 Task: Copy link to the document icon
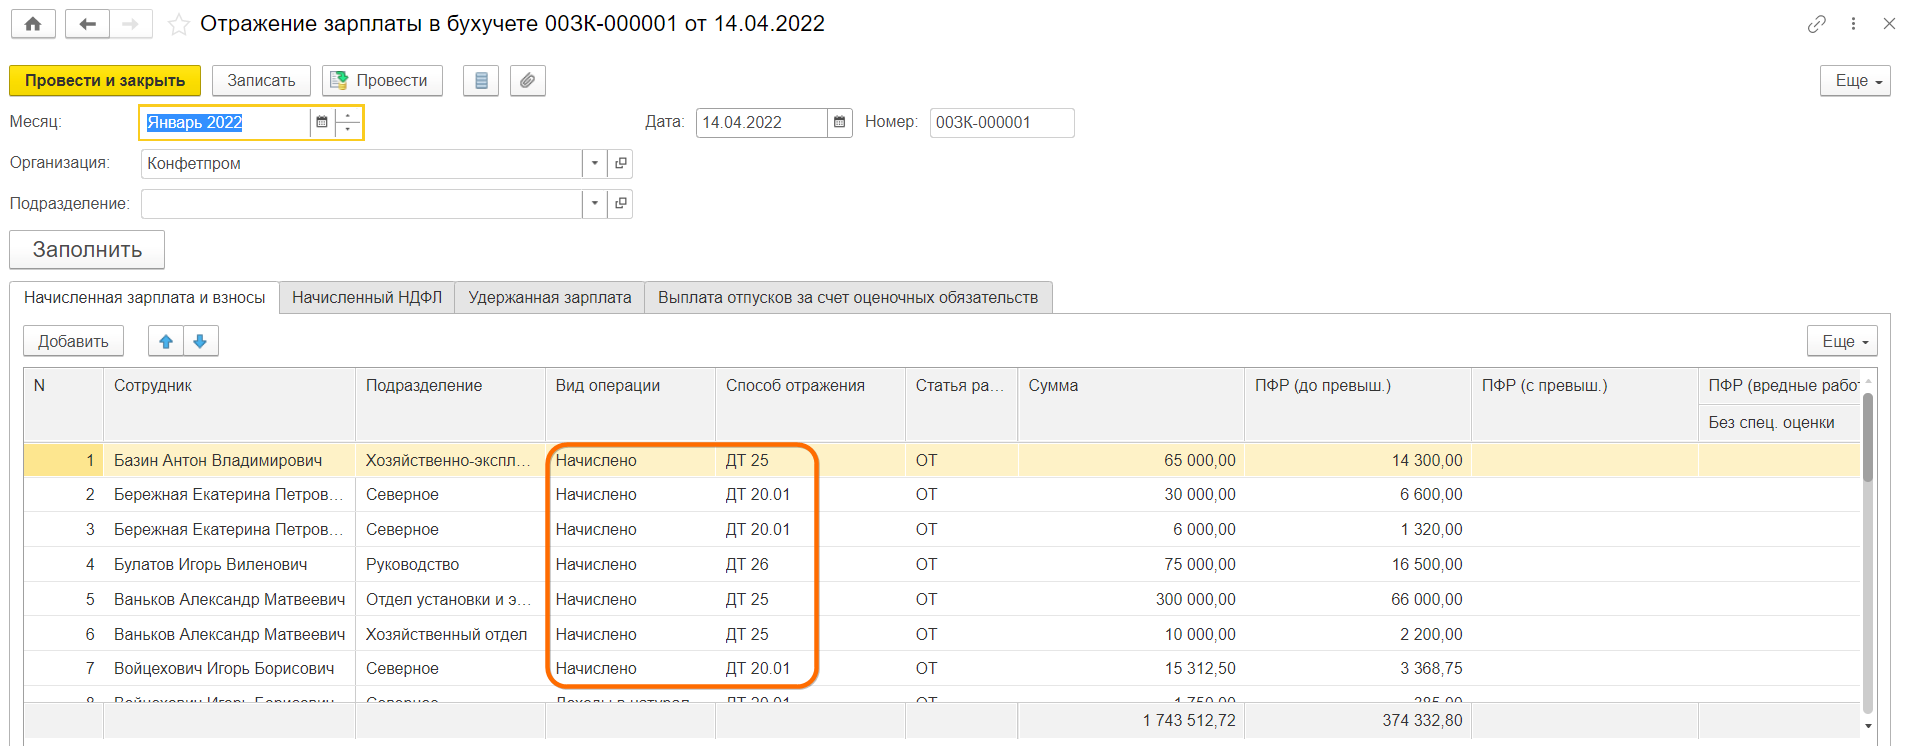[x=1817, y=24]
